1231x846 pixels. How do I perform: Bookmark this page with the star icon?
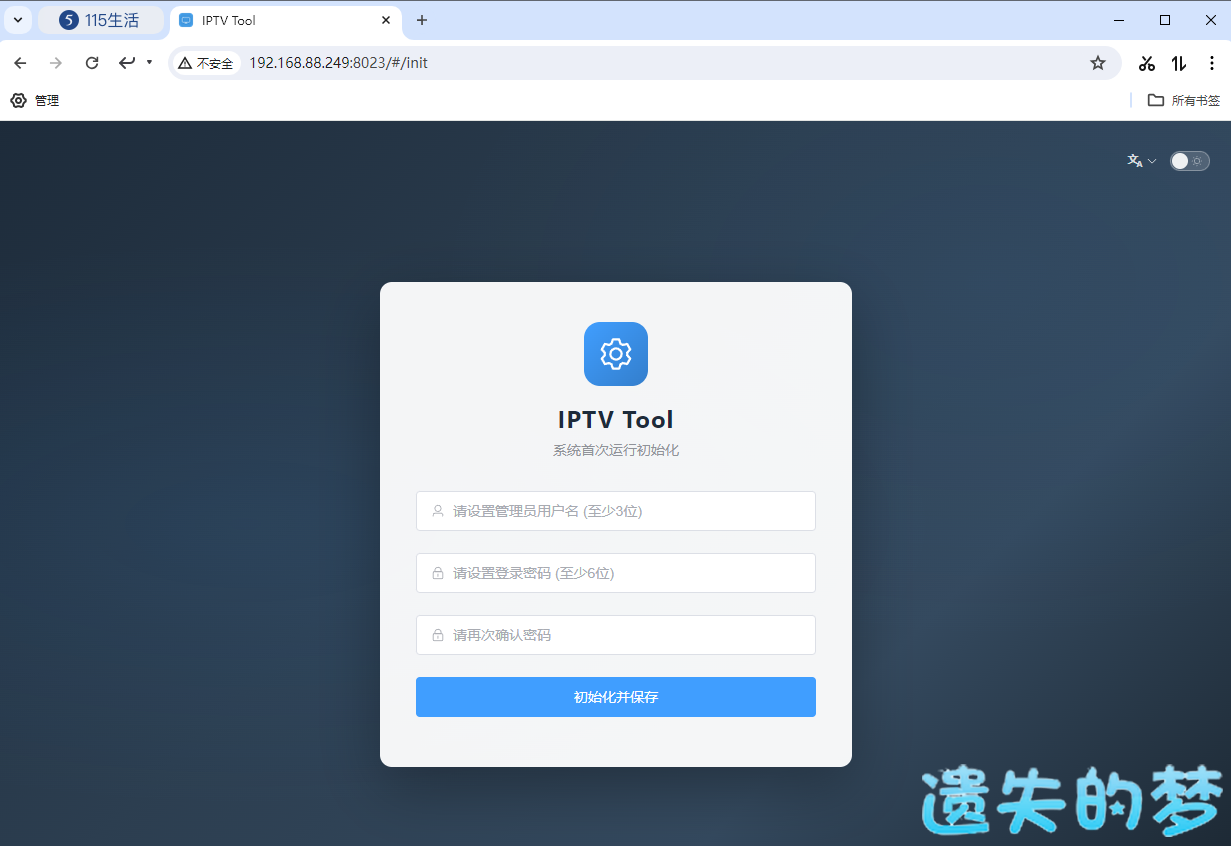point(1098,63)
